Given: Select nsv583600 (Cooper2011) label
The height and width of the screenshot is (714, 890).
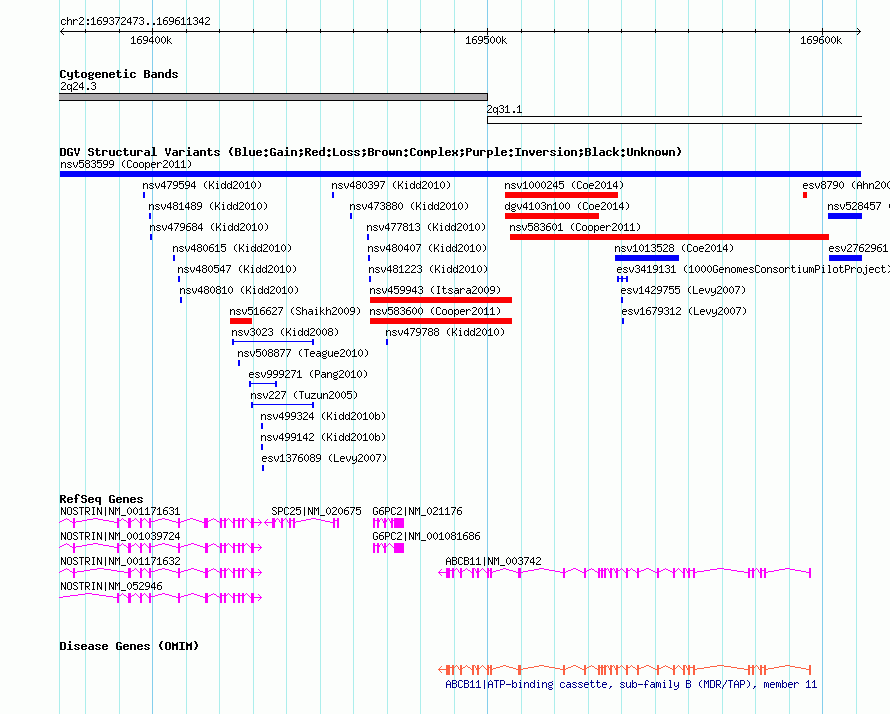Looking at the screenshot, I should pyautogui.click(x=435, y=311).
